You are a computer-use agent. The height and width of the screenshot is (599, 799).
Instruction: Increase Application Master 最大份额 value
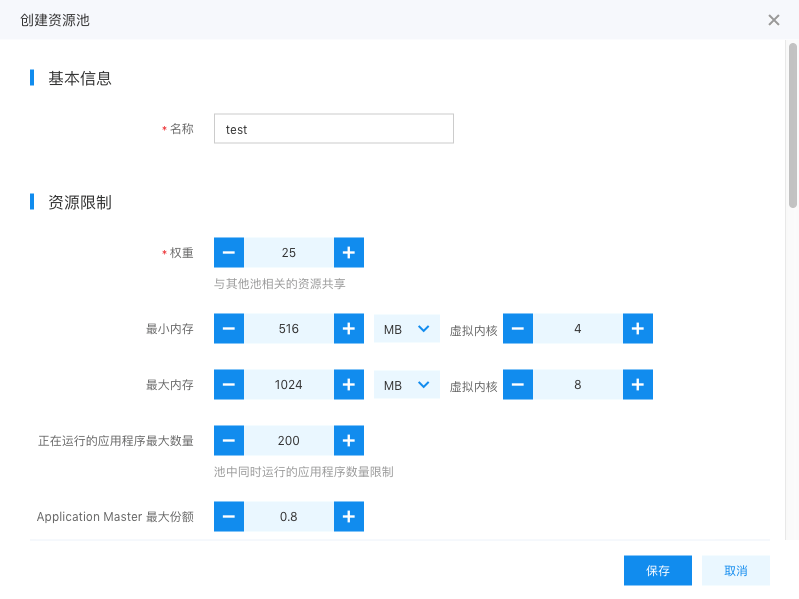349,516
